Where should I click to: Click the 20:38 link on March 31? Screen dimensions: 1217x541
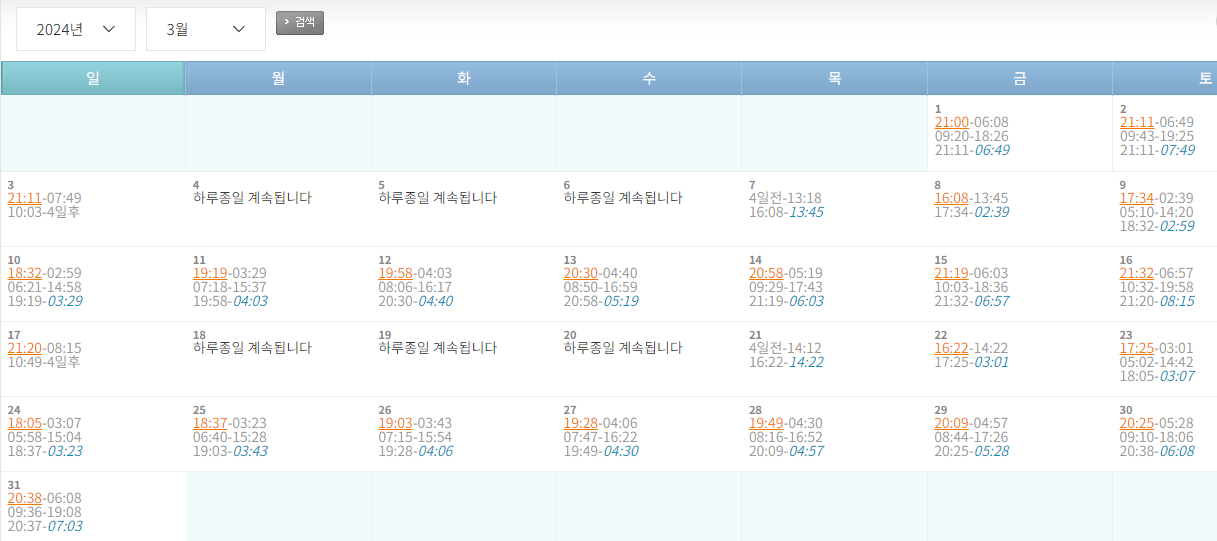coord(24,498)
